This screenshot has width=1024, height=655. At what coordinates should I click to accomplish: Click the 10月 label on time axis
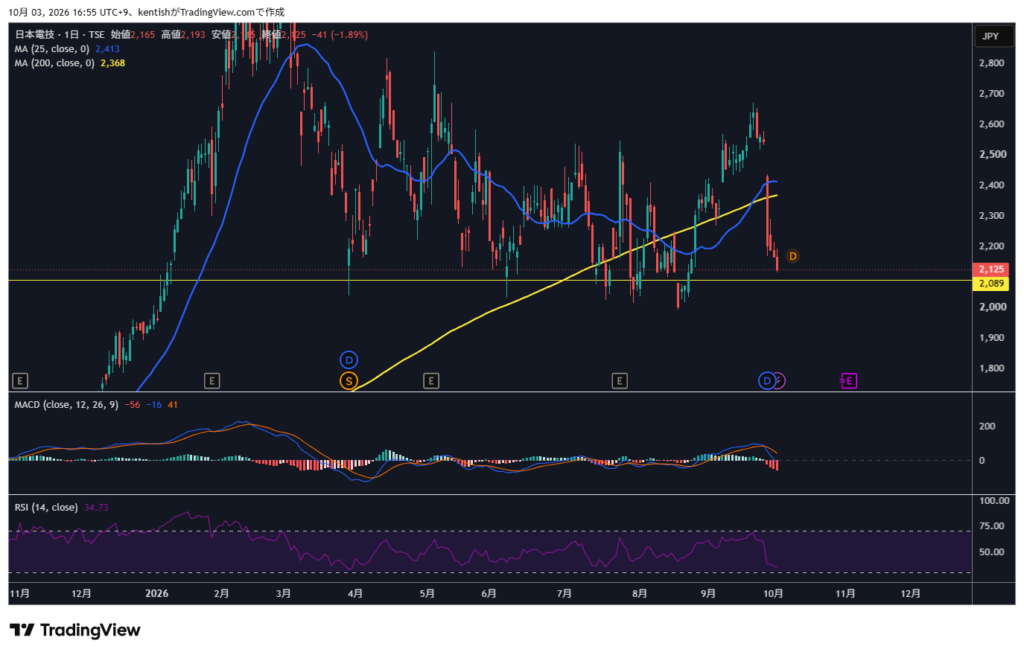(773, 594)
